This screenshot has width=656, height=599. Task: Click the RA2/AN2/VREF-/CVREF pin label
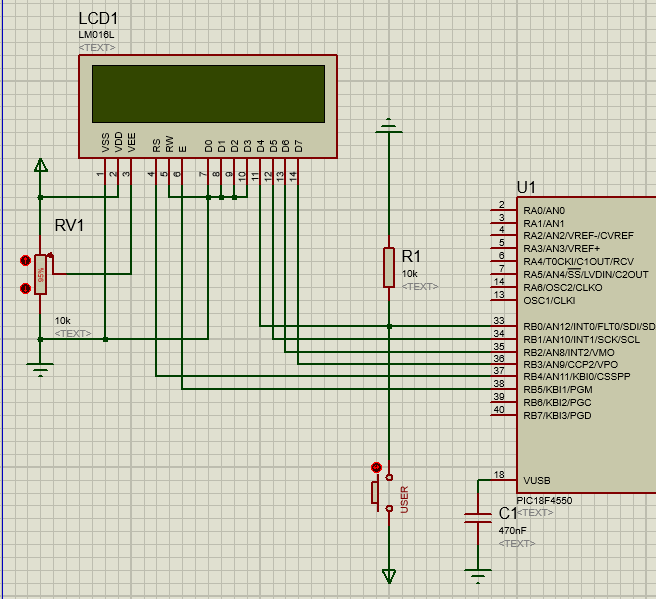[578, 236]
